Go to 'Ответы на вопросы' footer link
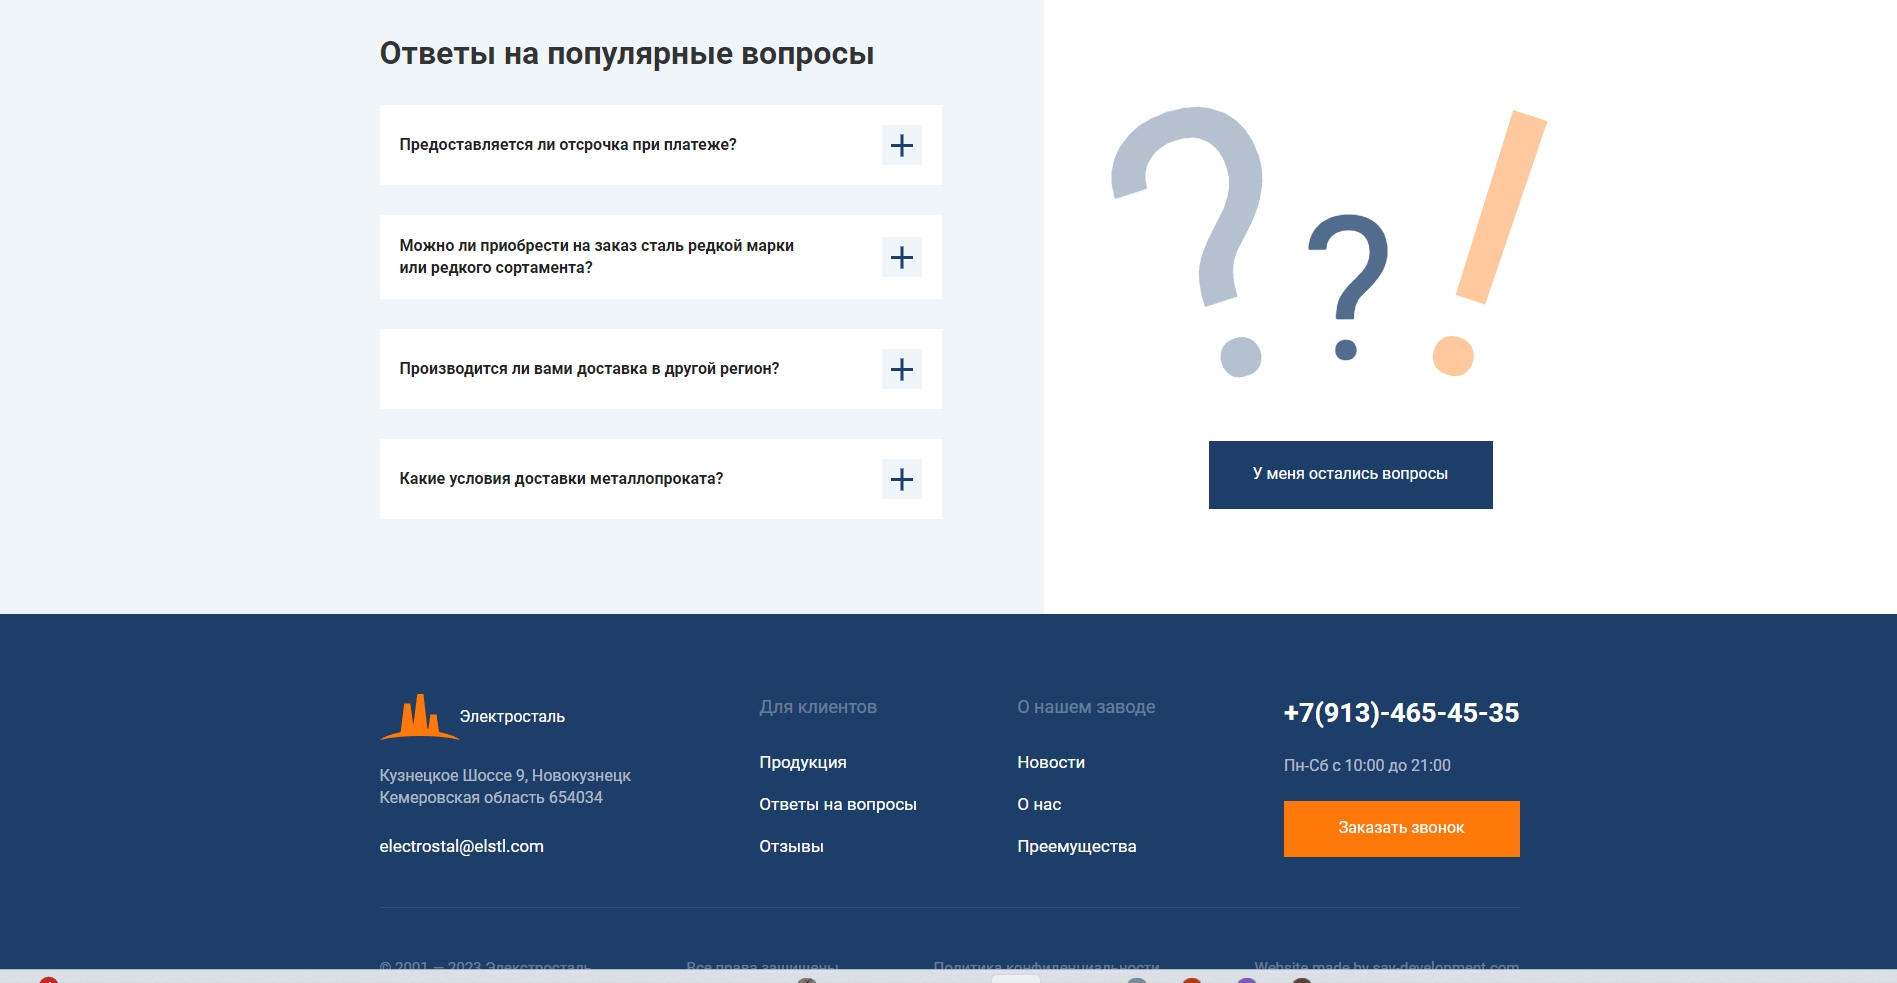This screenshot has width=1897, height=983. [837, 804]
